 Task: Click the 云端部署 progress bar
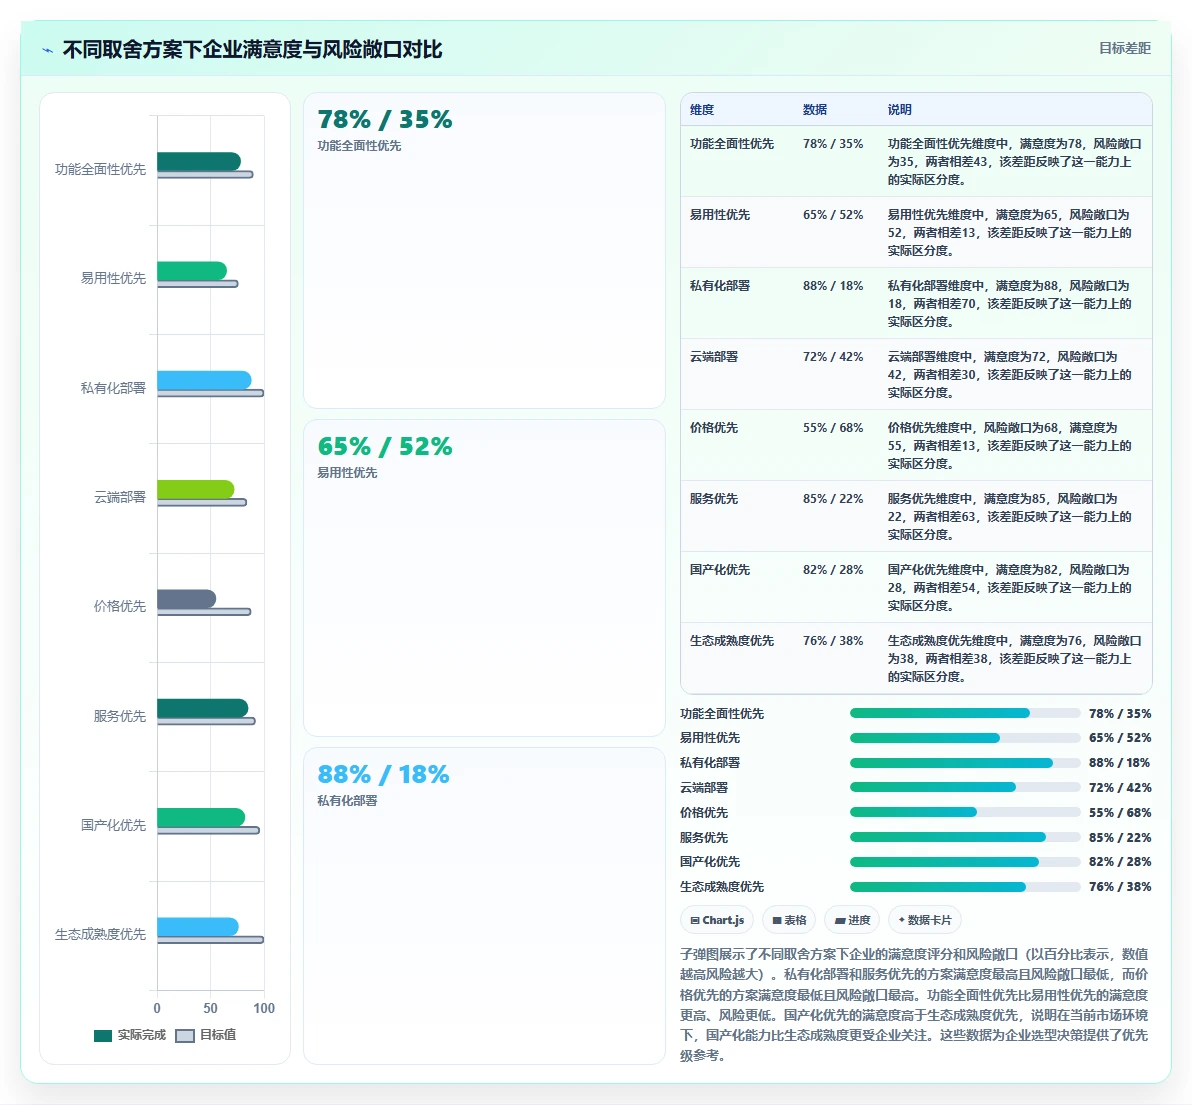click(x=965, y=787)
